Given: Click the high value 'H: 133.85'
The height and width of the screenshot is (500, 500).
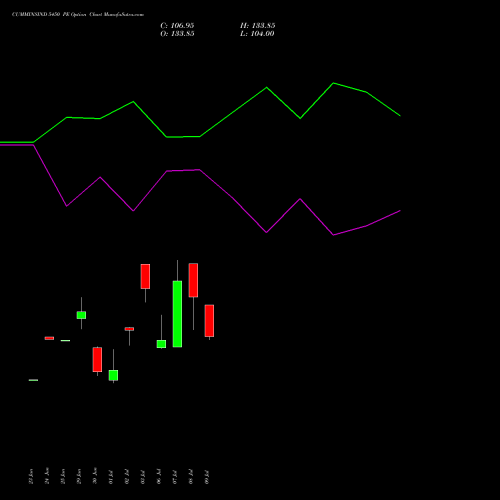Looking at the screenshot, I should click(x=257, y=26).
